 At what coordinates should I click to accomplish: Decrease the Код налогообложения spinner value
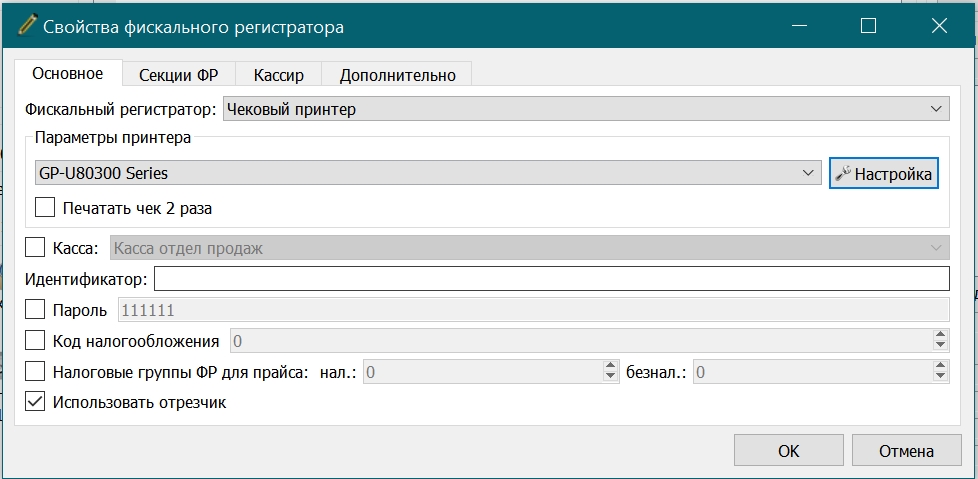pyautogui.click(x=941, y=346)
